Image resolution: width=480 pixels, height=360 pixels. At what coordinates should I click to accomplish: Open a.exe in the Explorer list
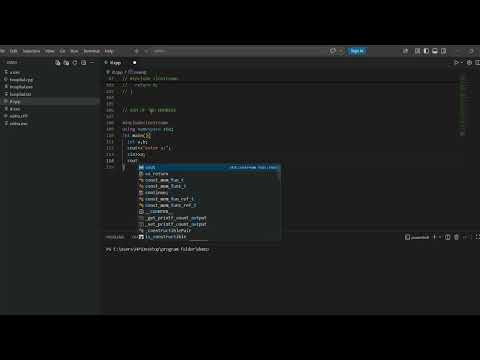(50, 72)
